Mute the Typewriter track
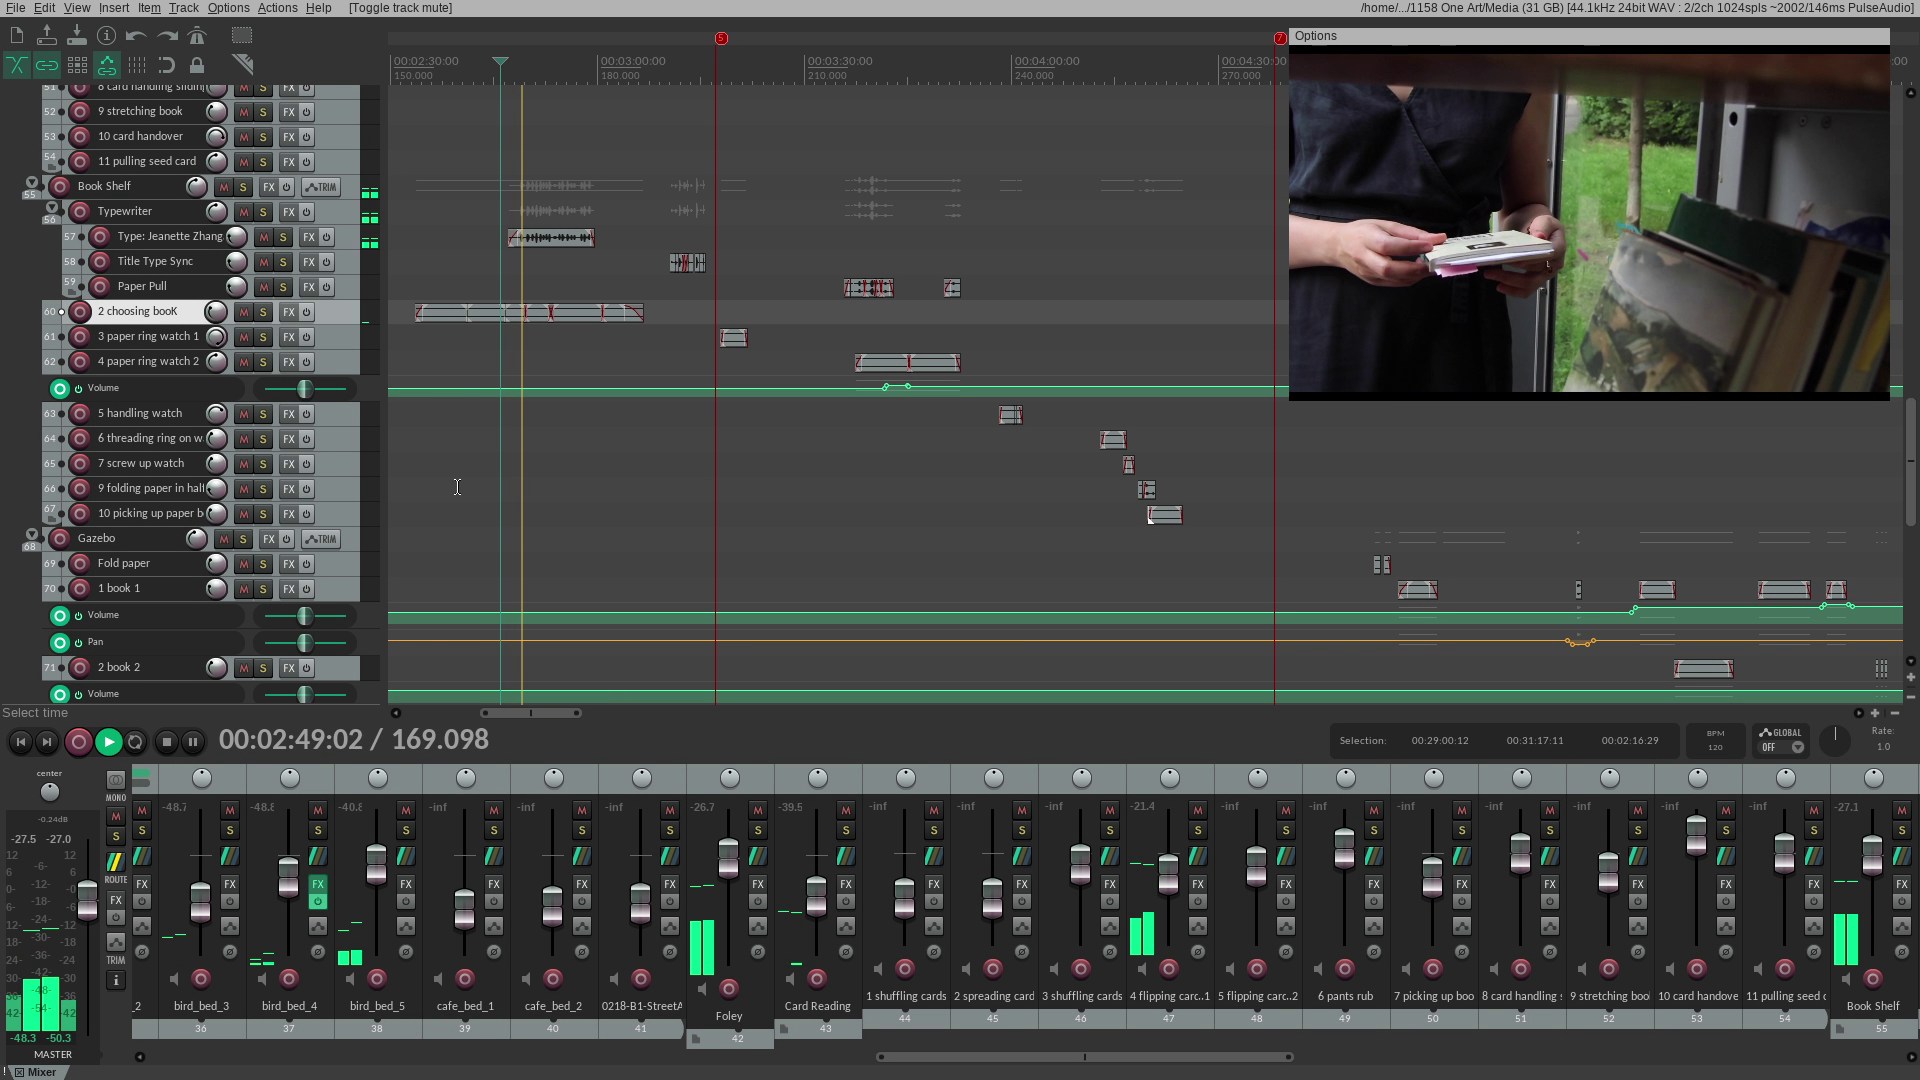The height and width of the screenshot is (1080, 1920). tap(243, 212)
